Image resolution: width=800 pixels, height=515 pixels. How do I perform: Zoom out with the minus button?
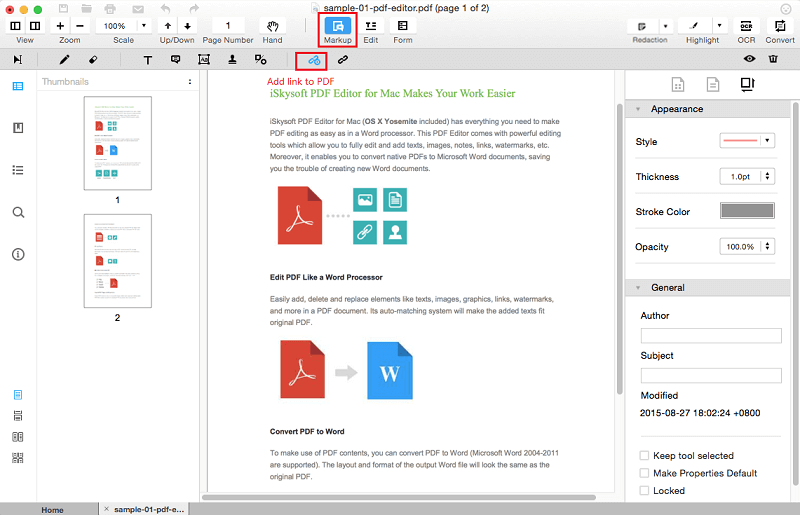[80, 26]
